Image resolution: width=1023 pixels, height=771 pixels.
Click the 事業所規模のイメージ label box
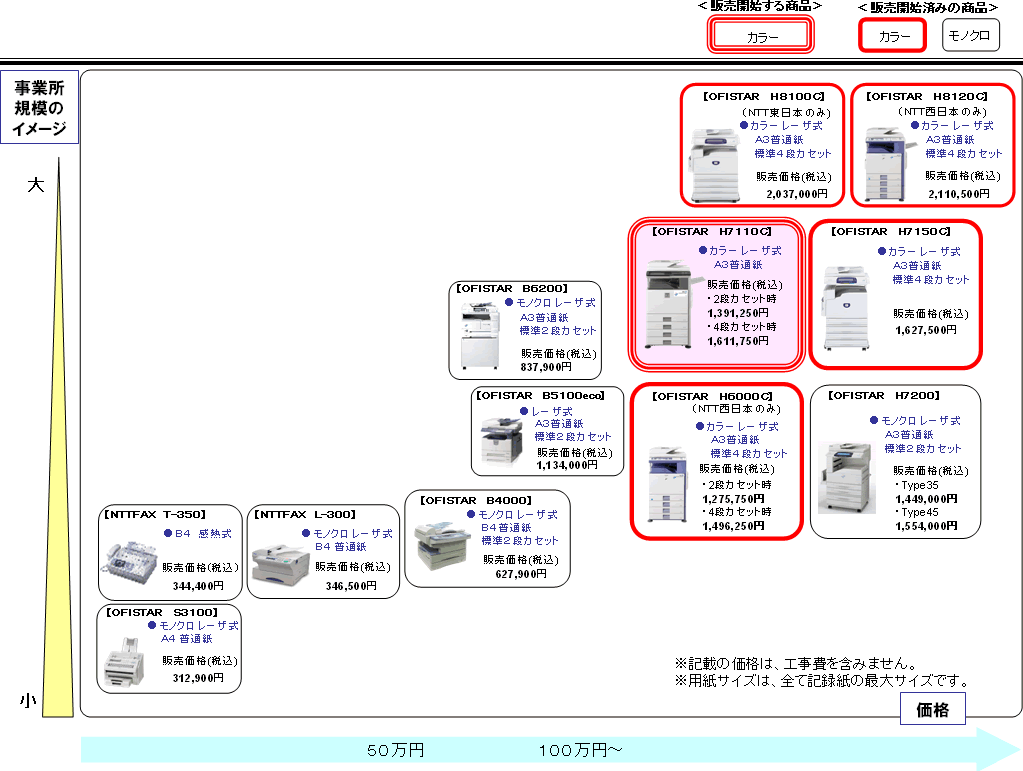click(39, 107)
